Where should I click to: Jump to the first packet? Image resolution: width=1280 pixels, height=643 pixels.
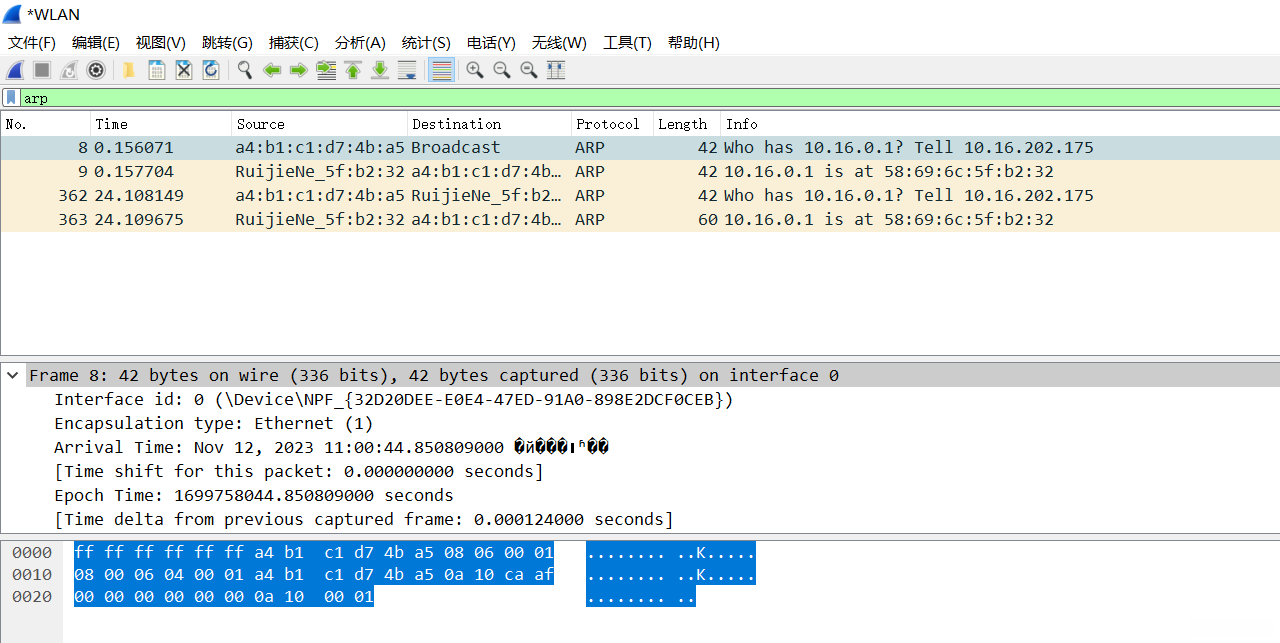353,70
